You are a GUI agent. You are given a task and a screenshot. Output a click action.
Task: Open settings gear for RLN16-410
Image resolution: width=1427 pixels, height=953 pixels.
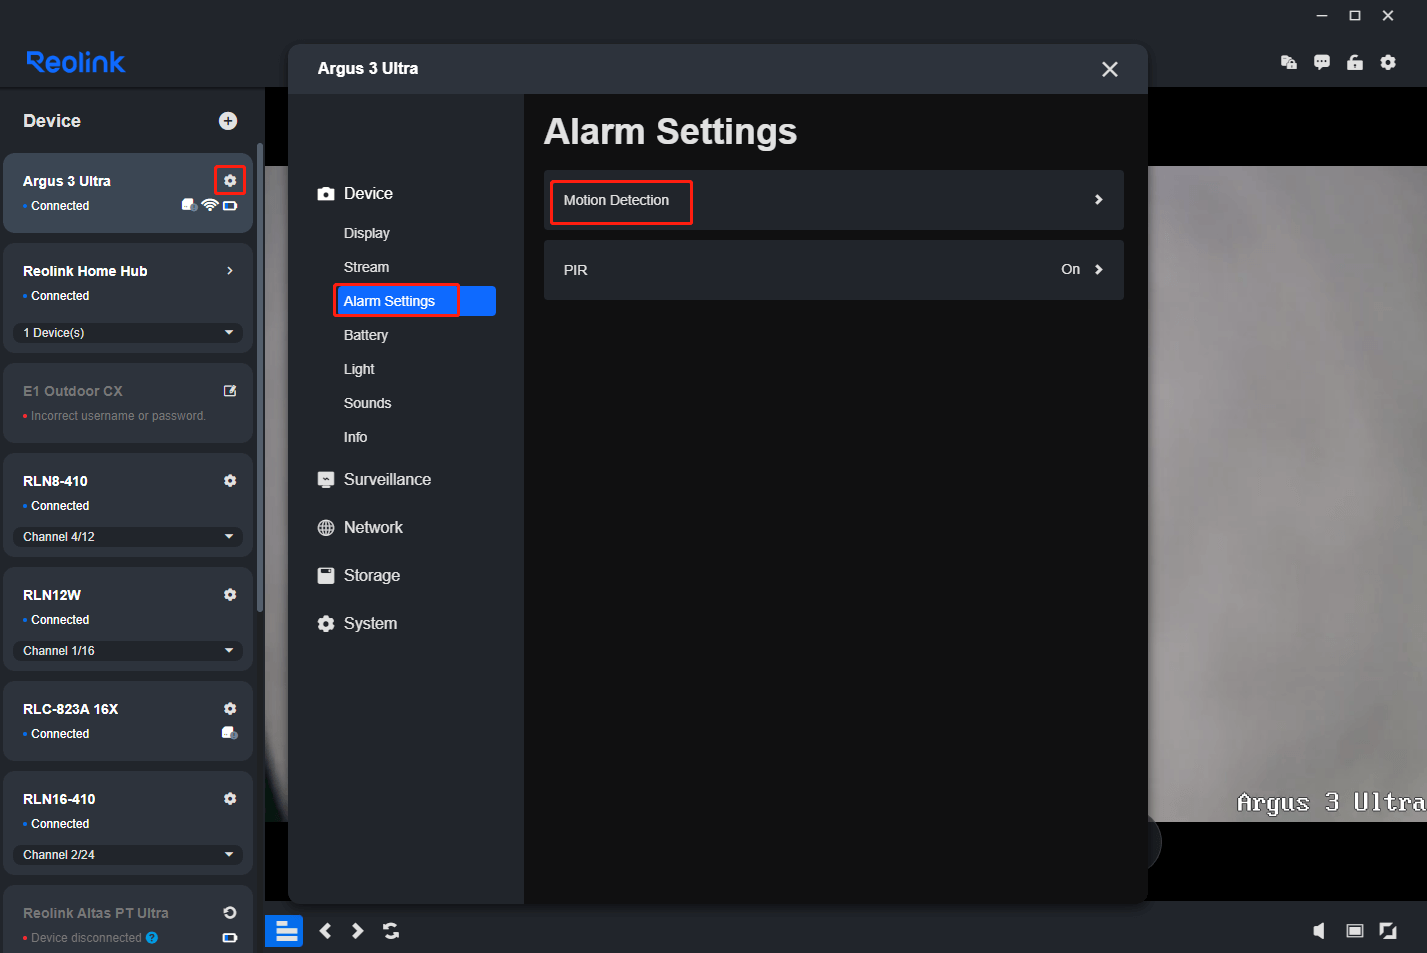click(230, 799)
